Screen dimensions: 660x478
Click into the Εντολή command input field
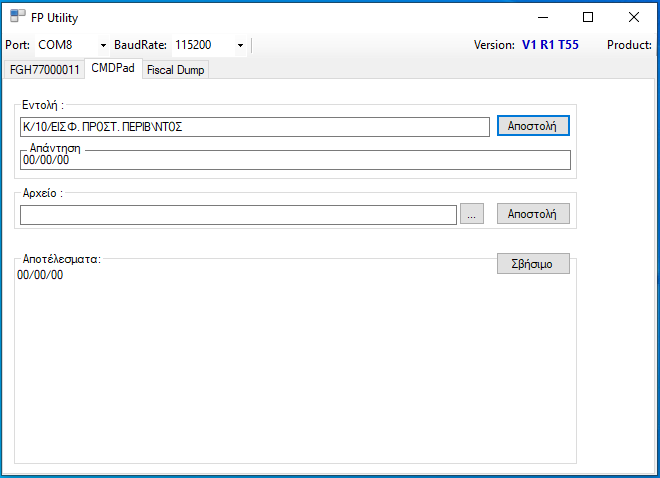[x=254, y=127]
